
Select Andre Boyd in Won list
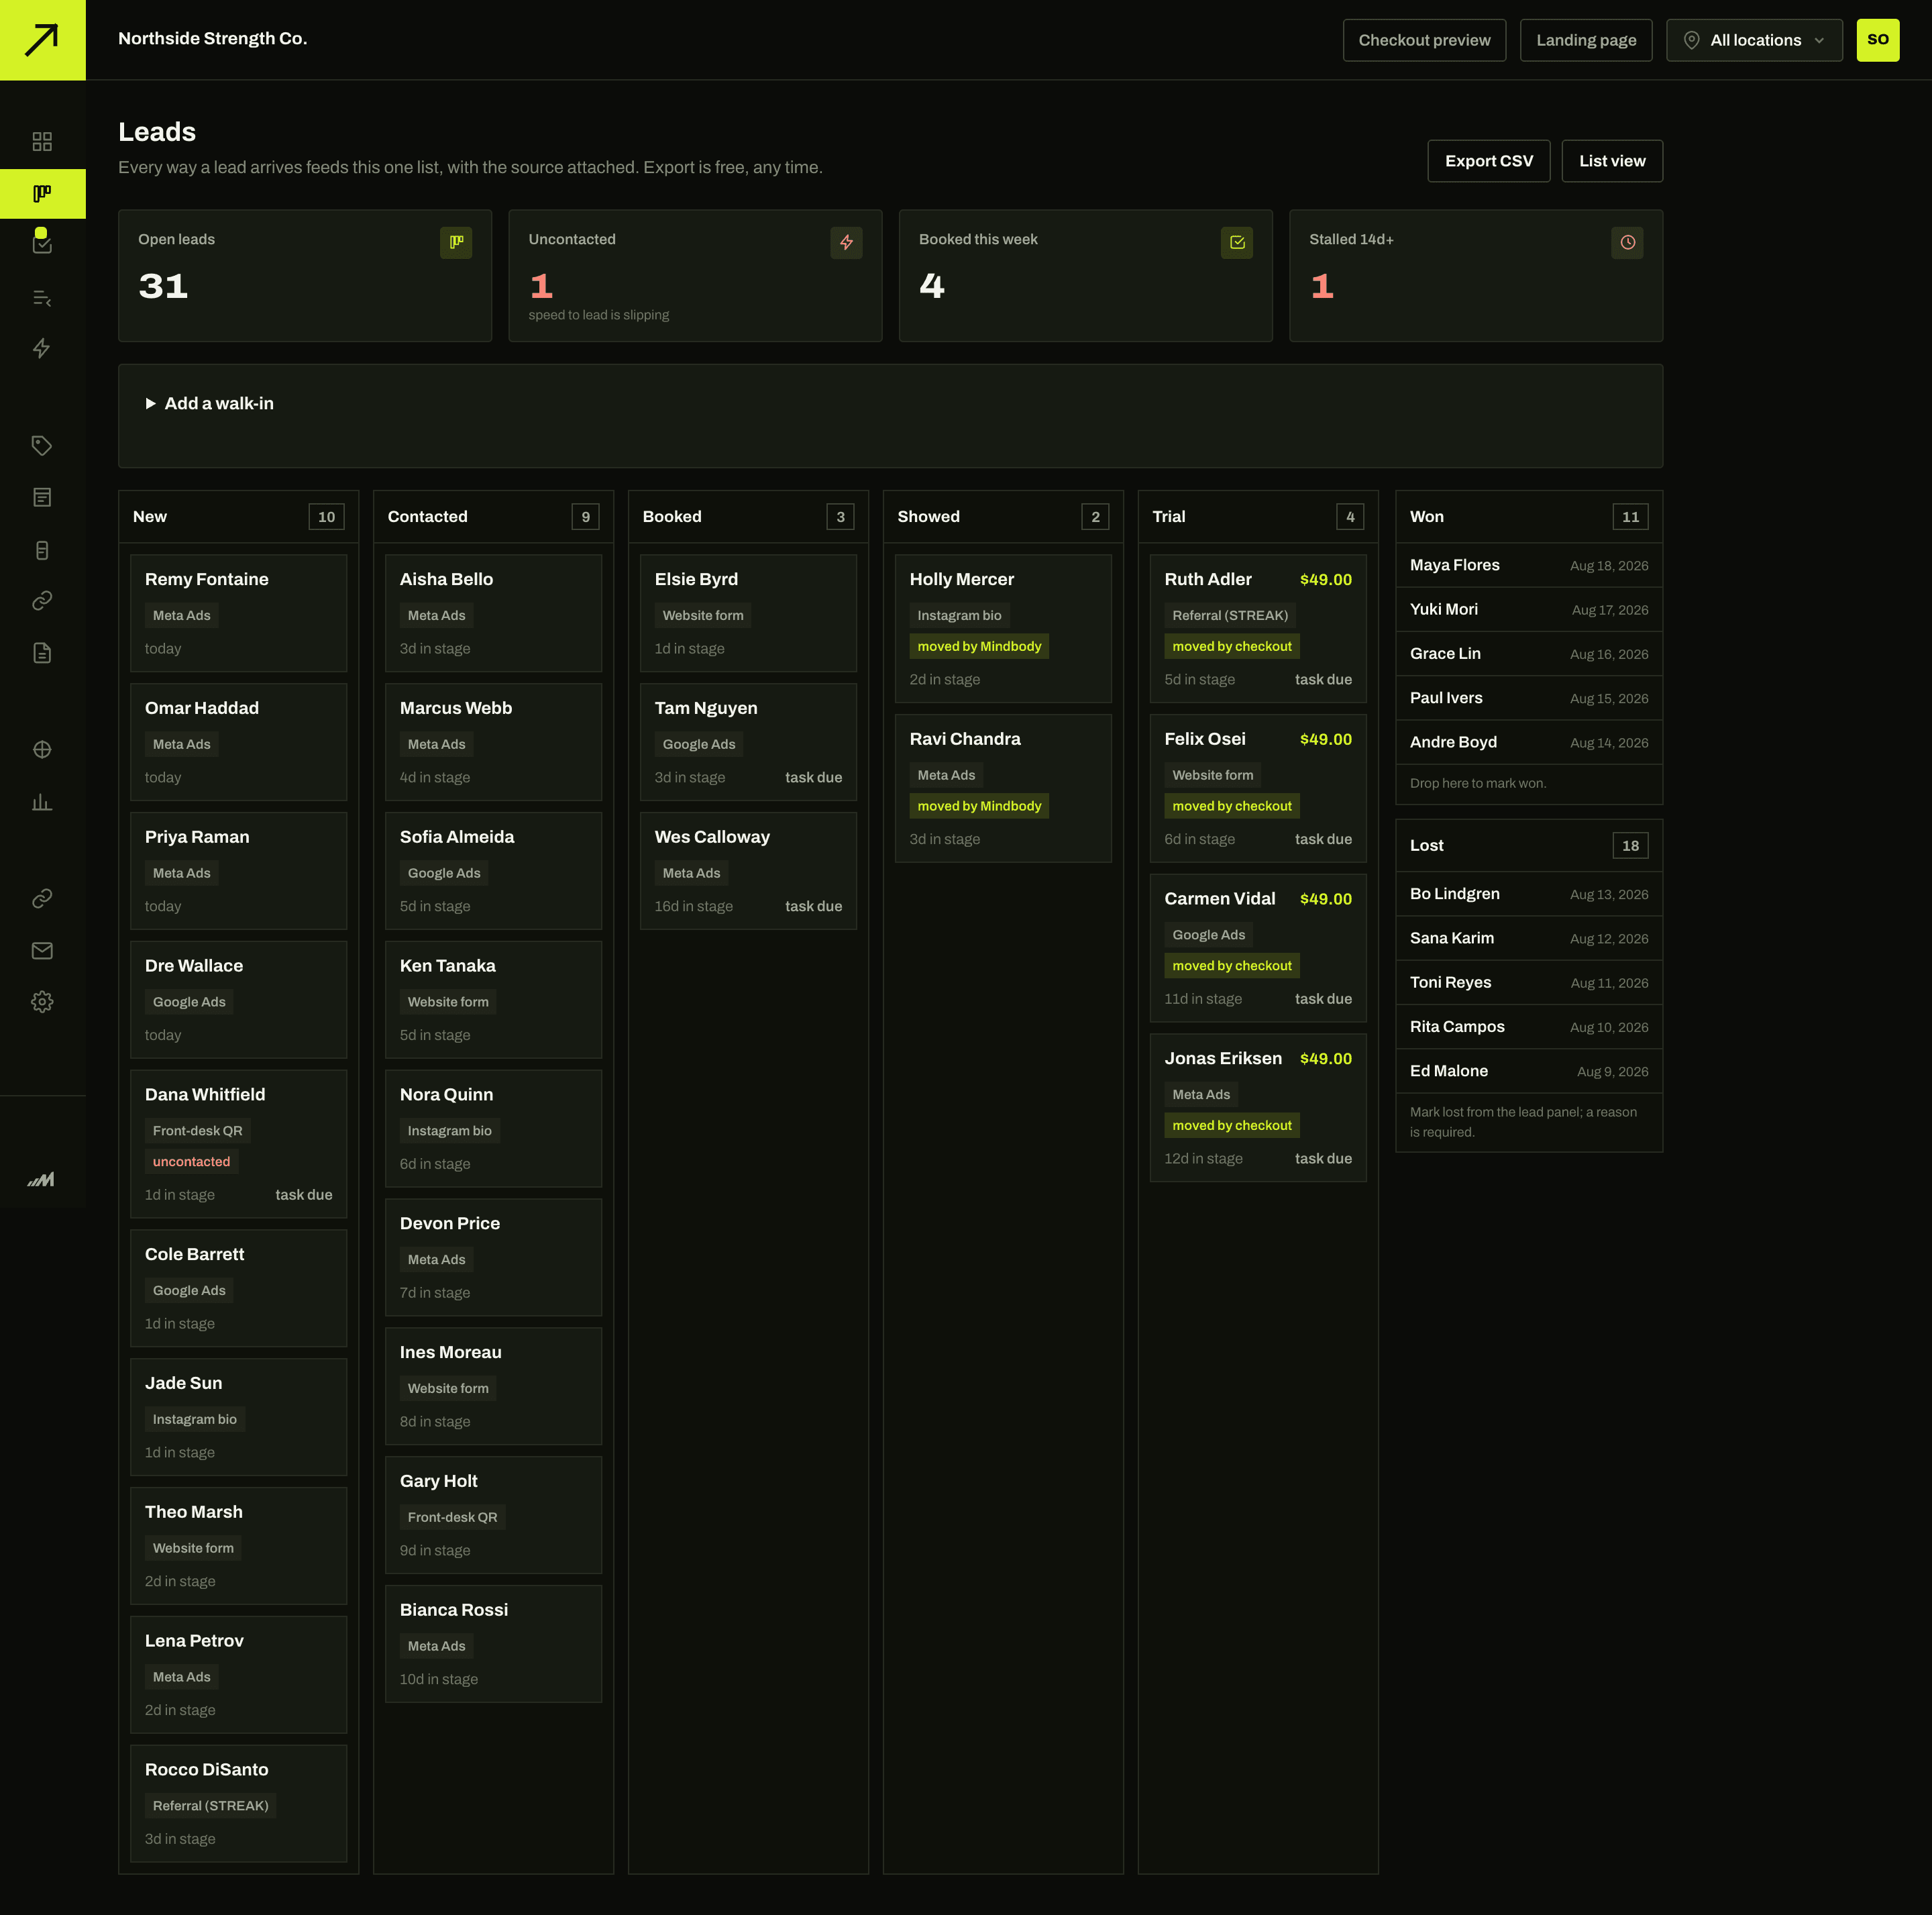click(x=1529, y=742)
